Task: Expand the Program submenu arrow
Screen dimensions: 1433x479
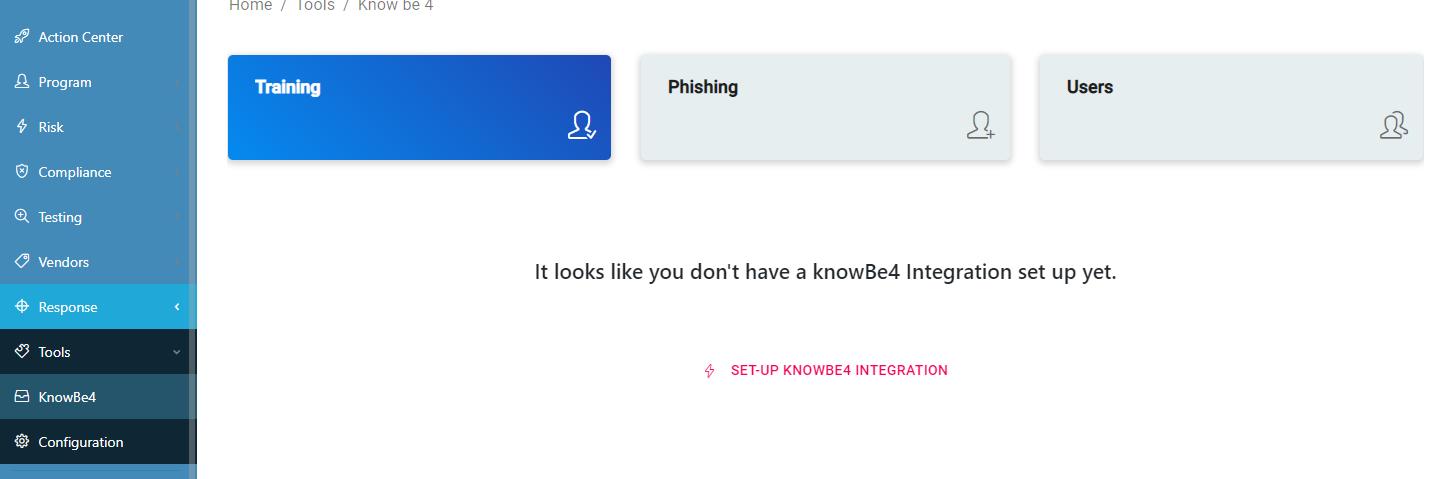Action: [177, 82]
